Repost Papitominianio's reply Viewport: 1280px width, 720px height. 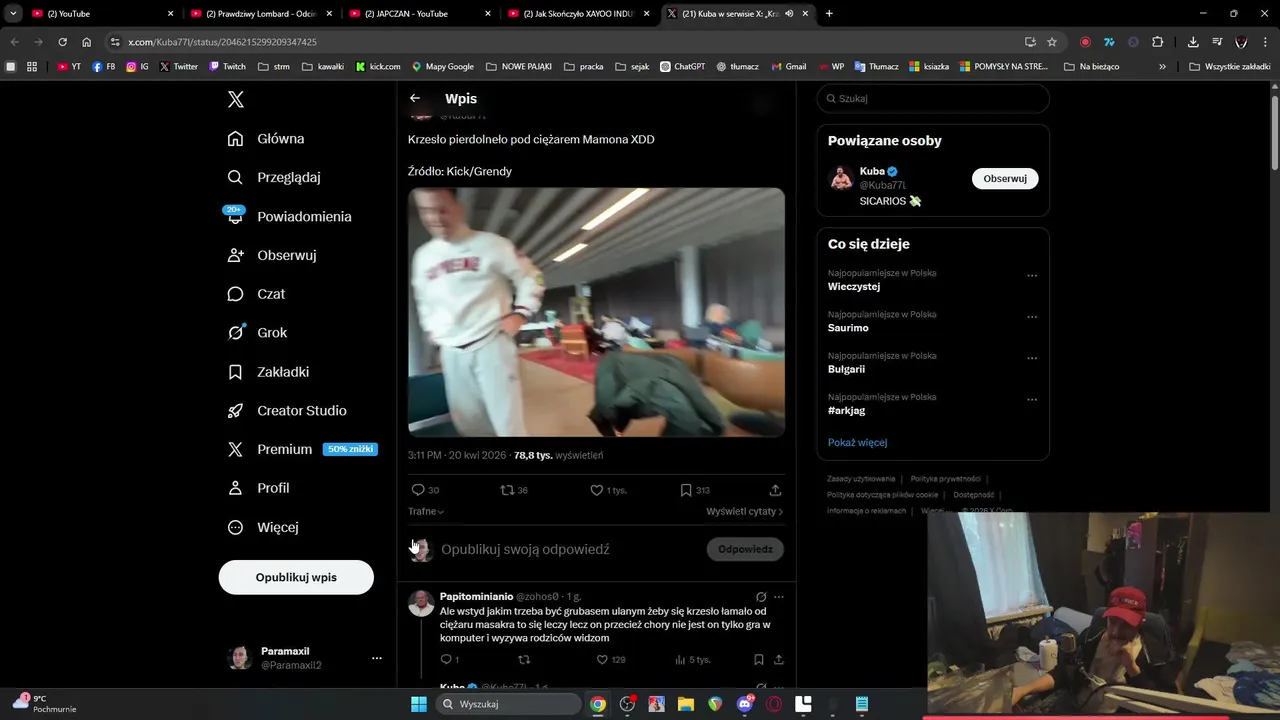click(524, 660)
